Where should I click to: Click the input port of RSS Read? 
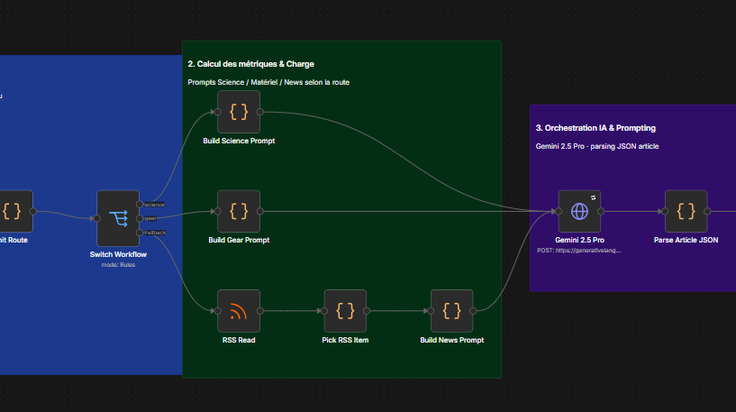point(217,311)
